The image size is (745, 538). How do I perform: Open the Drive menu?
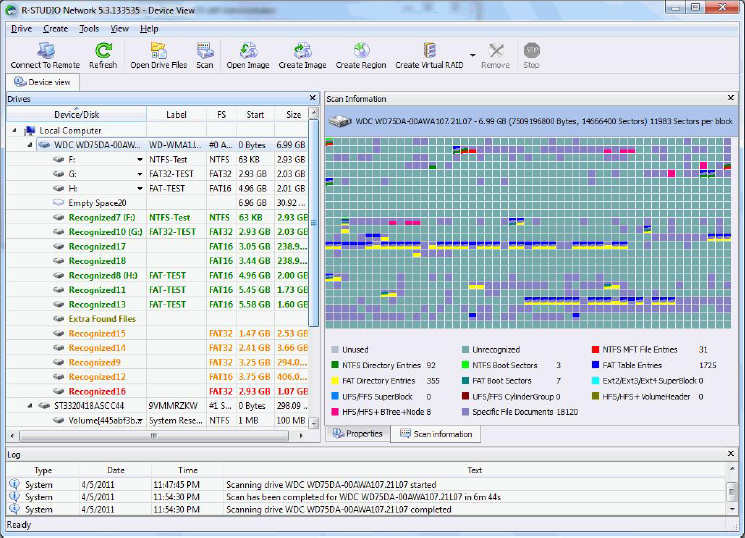21,29
